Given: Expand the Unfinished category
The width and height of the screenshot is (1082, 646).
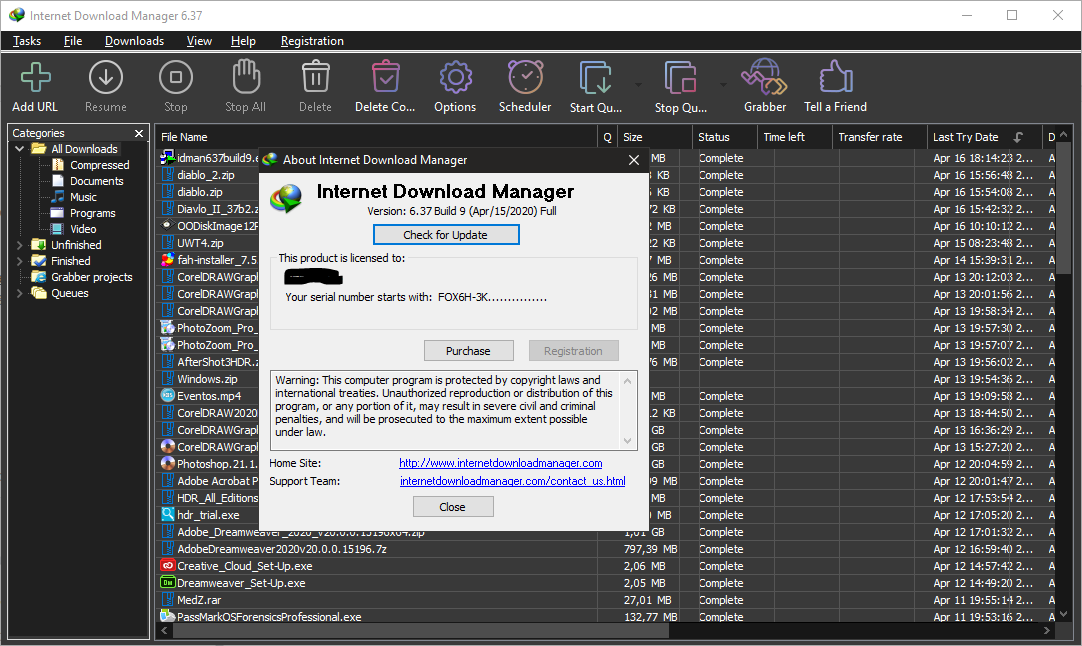Looking at the screenshot, I should tap(19, 245).
